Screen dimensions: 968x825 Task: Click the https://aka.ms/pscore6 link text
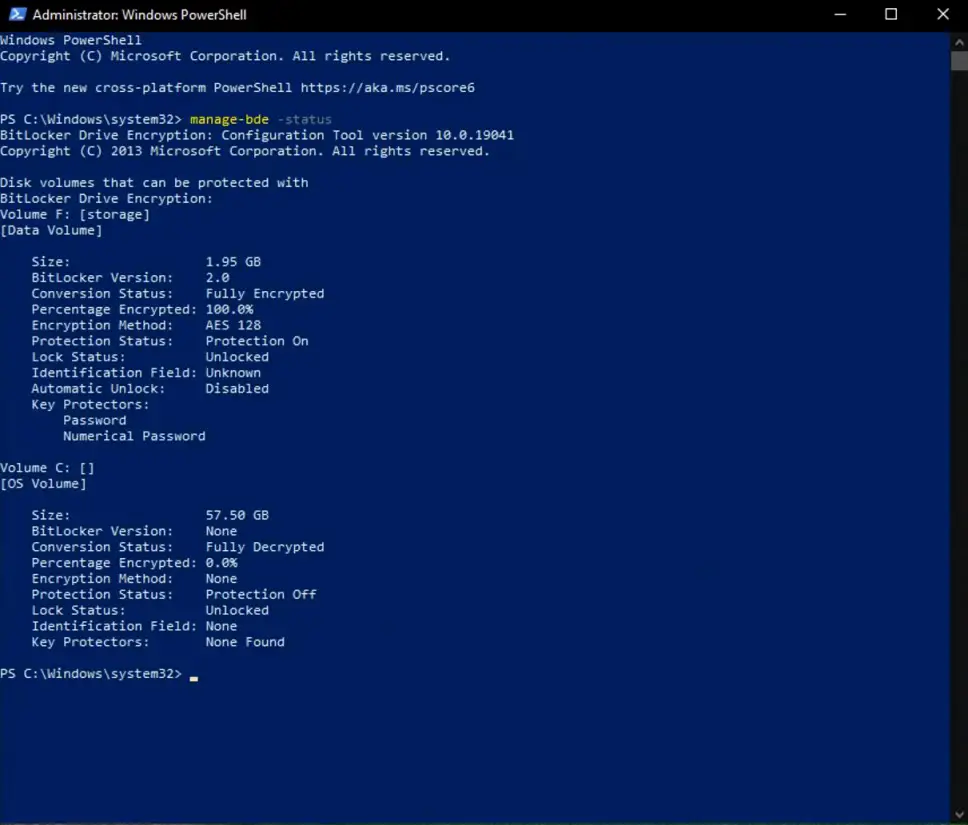[388, 88]
